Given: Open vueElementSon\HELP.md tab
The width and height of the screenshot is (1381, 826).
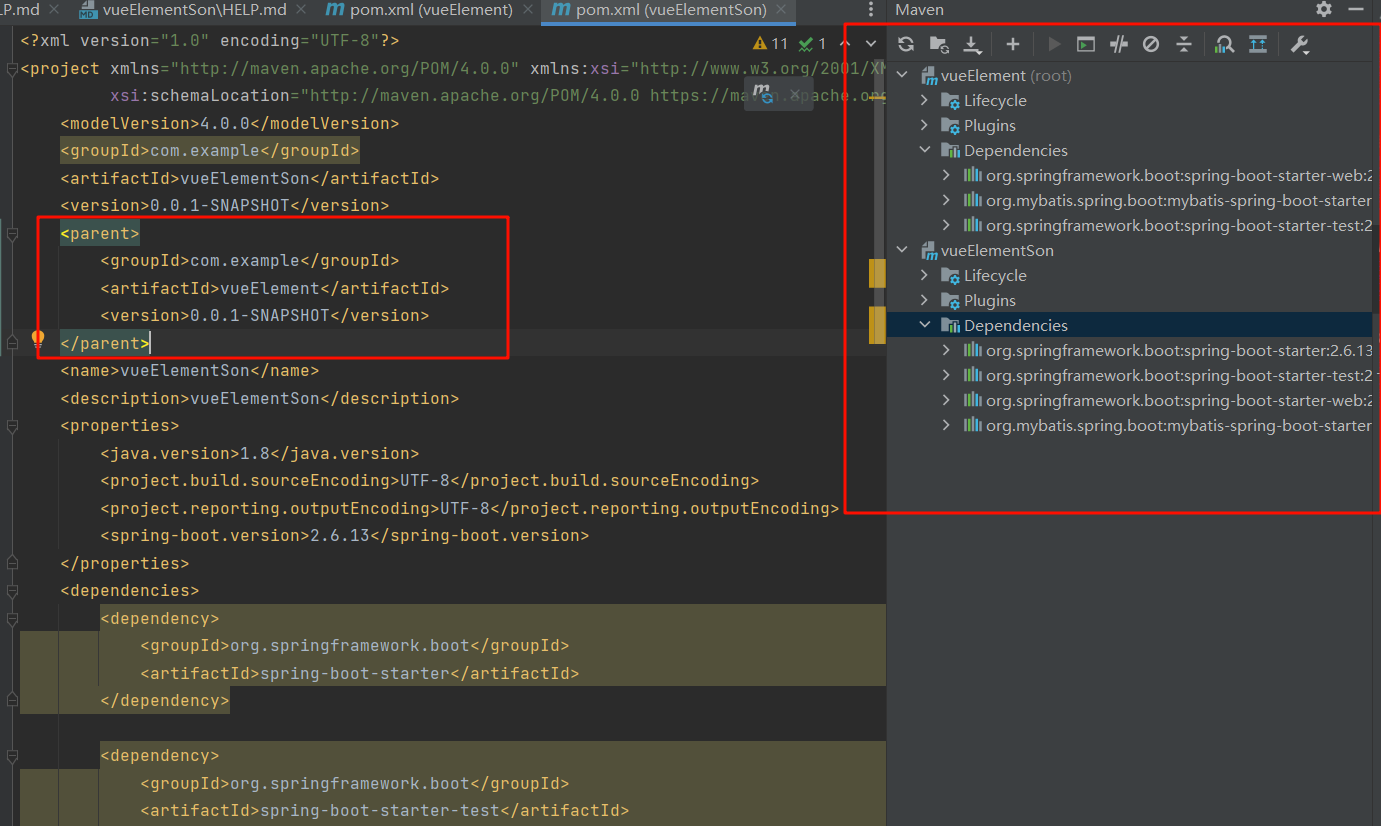Looking at the screenshot, I should pos(194,10).
